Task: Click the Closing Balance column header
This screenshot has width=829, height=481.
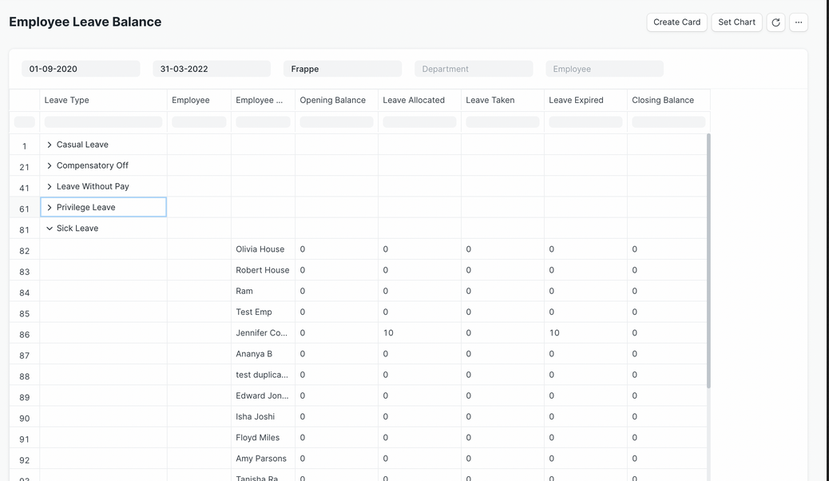Action: click(668, 100)
